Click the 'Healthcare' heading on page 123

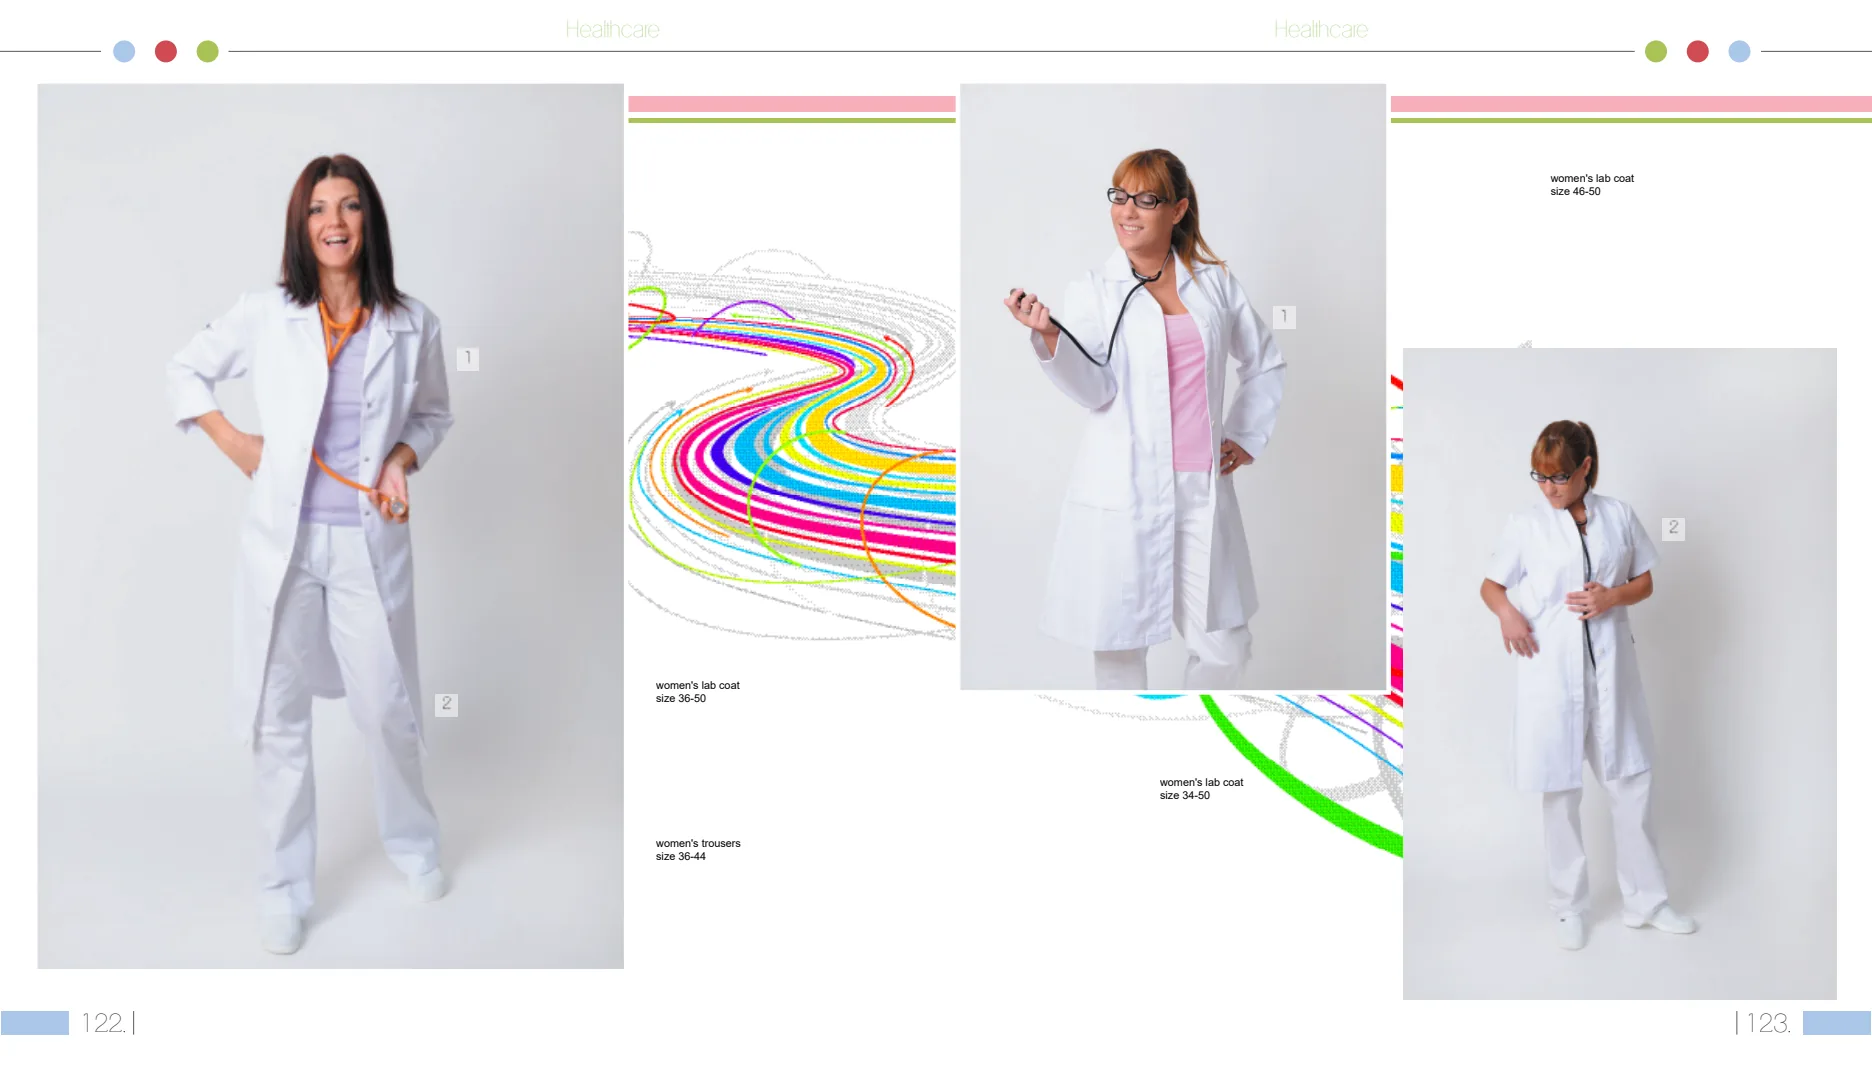click(1320, 30)
